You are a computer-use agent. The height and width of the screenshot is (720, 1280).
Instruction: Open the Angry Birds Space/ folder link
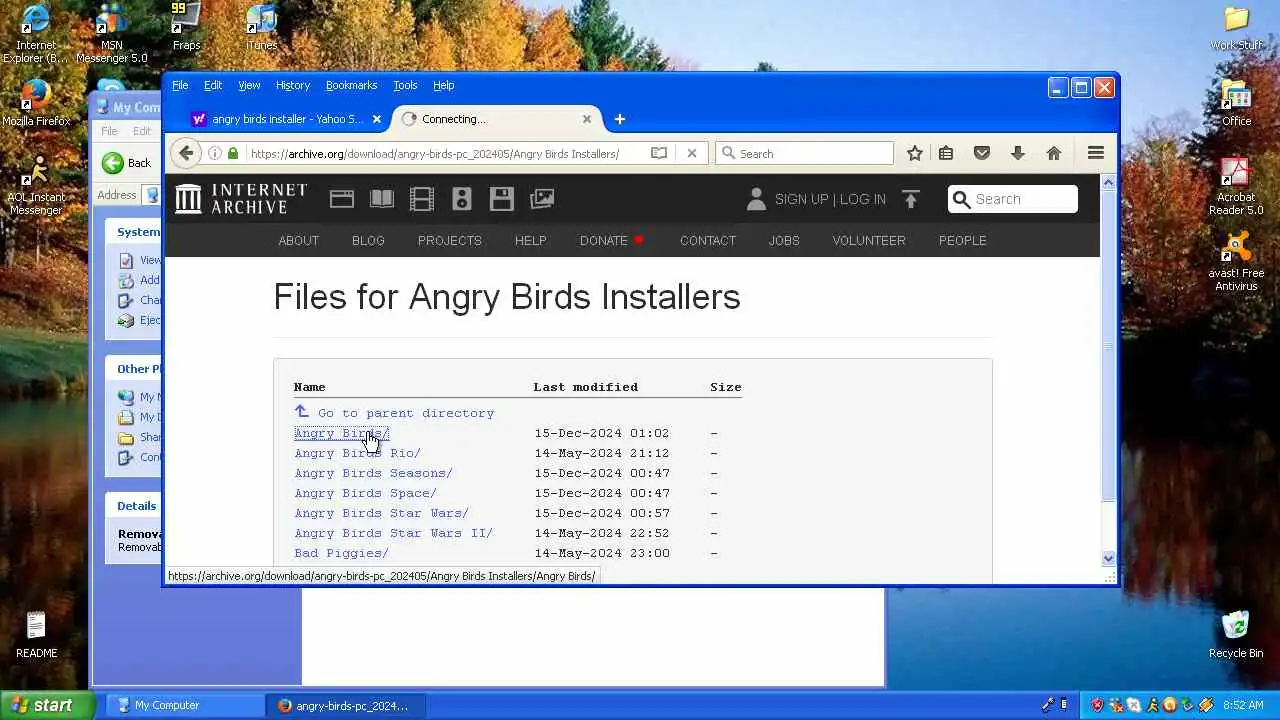365,493
